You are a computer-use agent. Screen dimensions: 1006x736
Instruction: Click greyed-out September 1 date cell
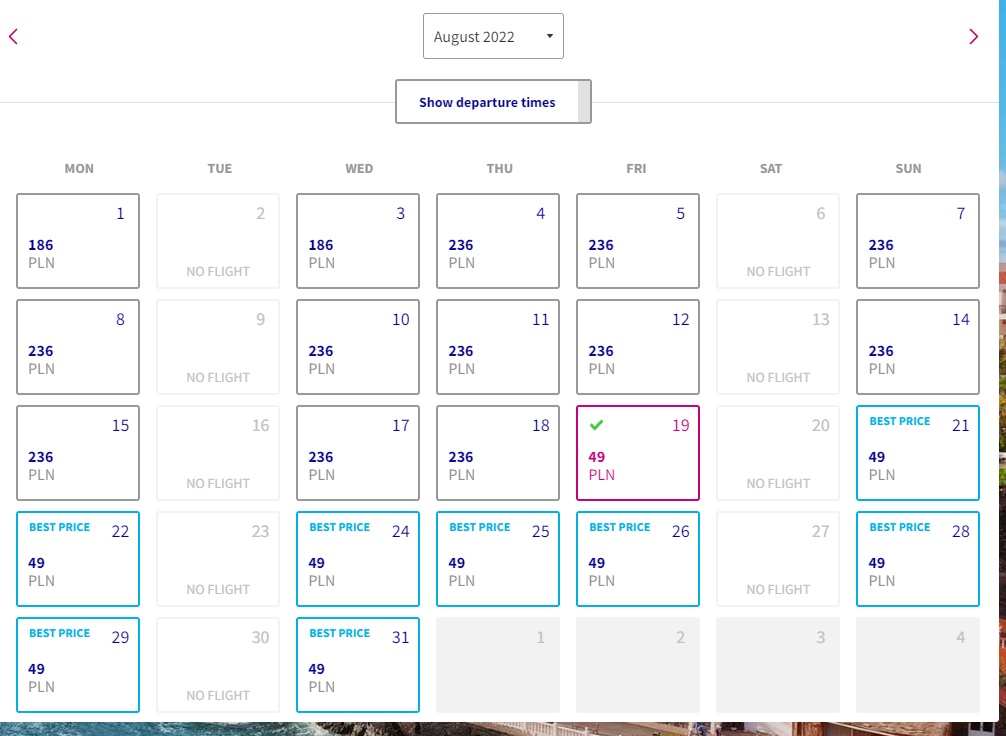pos(498,664)
